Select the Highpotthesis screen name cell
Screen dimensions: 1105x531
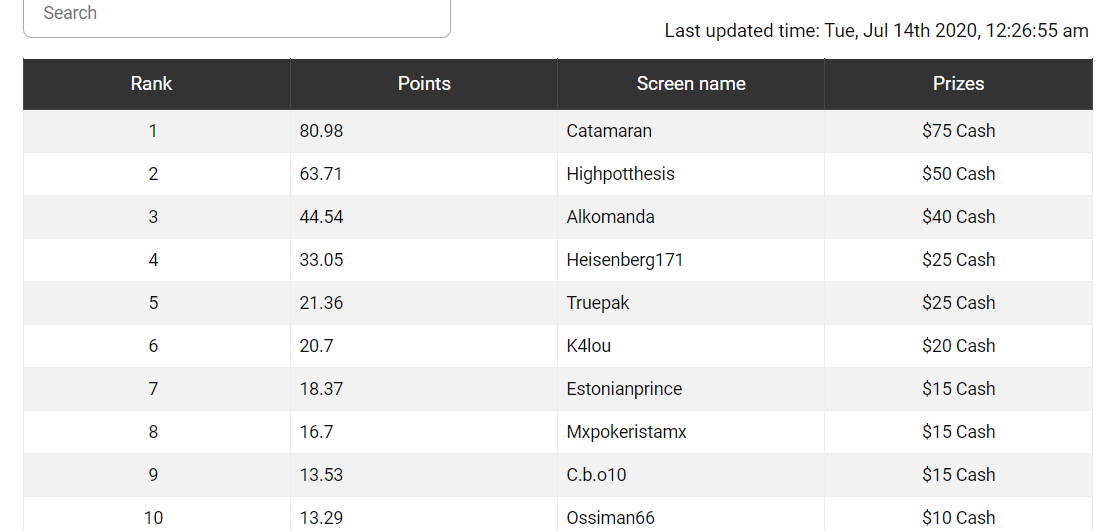[x=620, y=174]
